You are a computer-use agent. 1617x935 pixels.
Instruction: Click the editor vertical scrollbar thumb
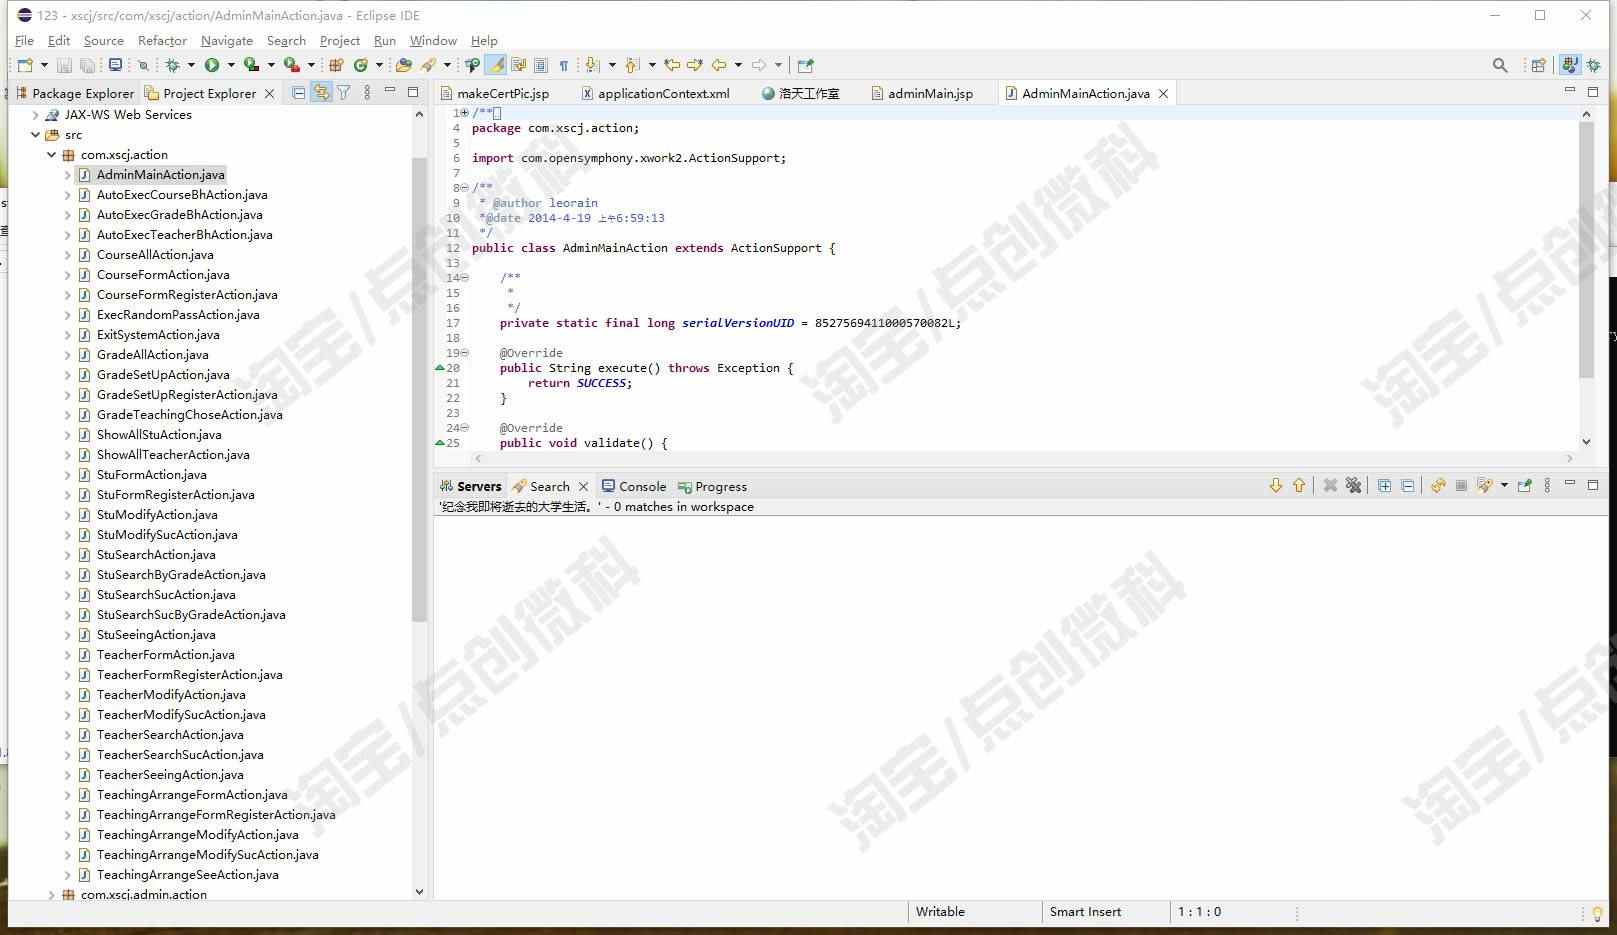(1586, 250)
